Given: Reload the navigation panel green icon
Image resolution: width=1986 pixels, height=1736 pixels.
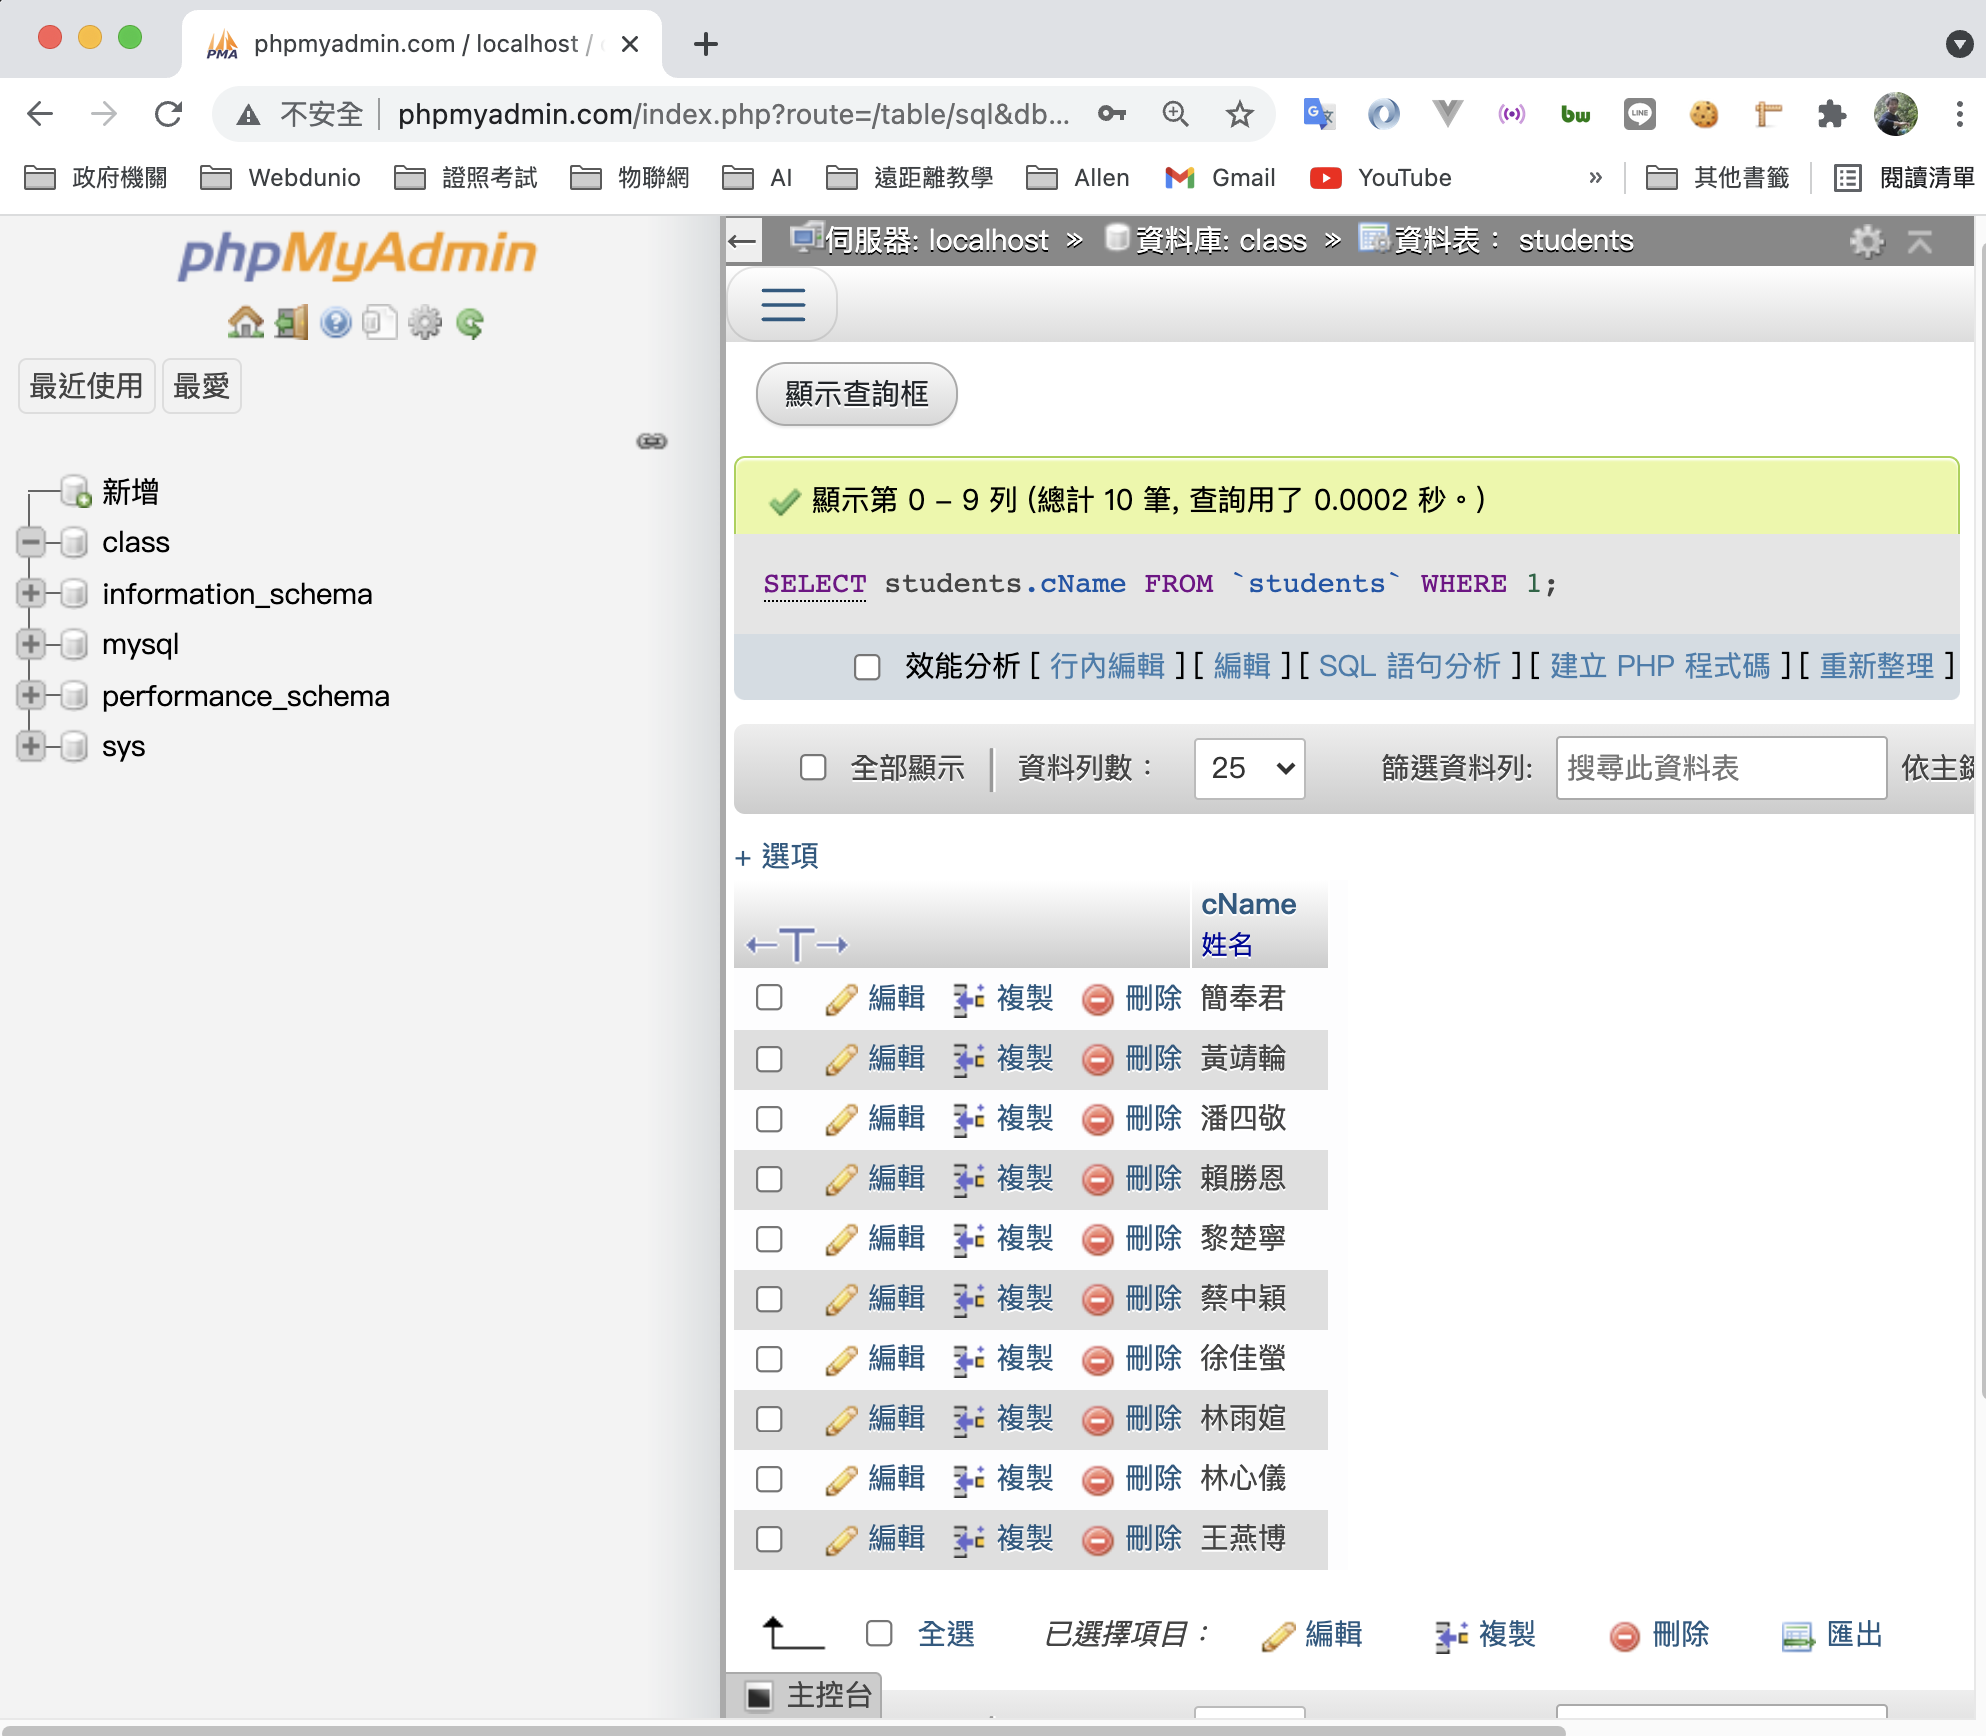Looking at the screenshot, I should pos(470,323).
